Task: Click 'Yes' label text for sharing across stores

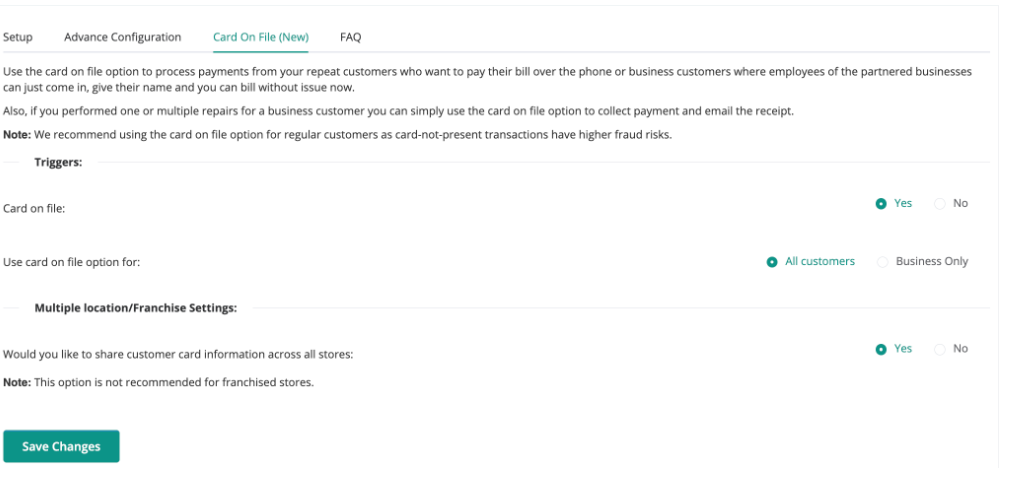Action: pyautogui.click(x=903, y=349)
